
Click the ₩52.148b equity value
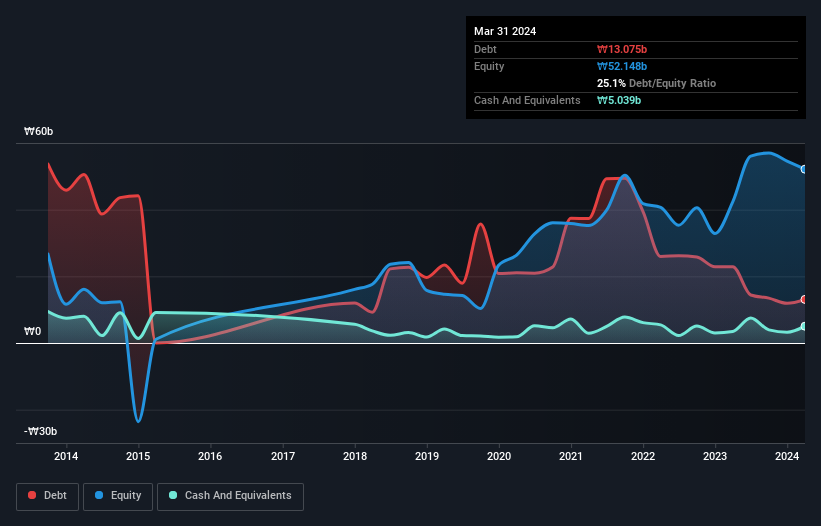click(622, 66)
